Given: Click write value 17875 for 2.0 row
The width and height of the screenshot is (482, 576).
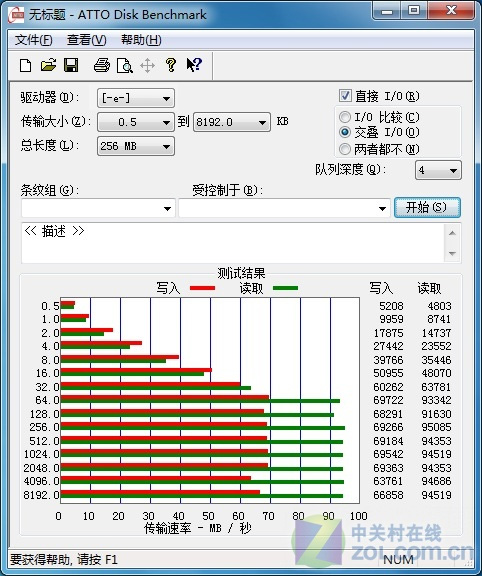Looking at the screenshot, I should point(388,333).
